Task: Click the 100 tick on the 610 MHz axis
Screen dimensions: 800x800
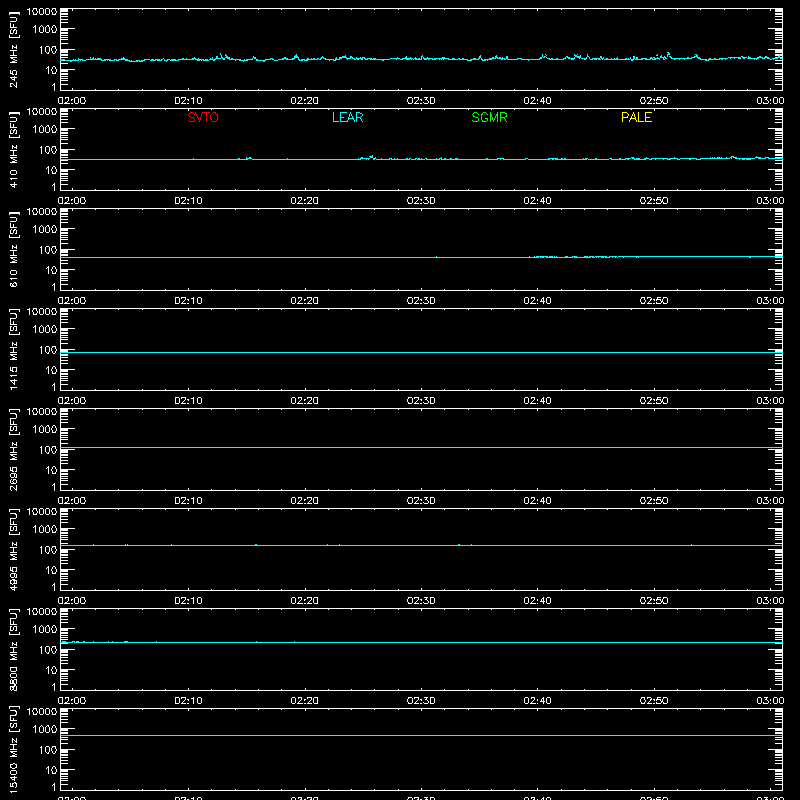Action: (x=47, y=250)
